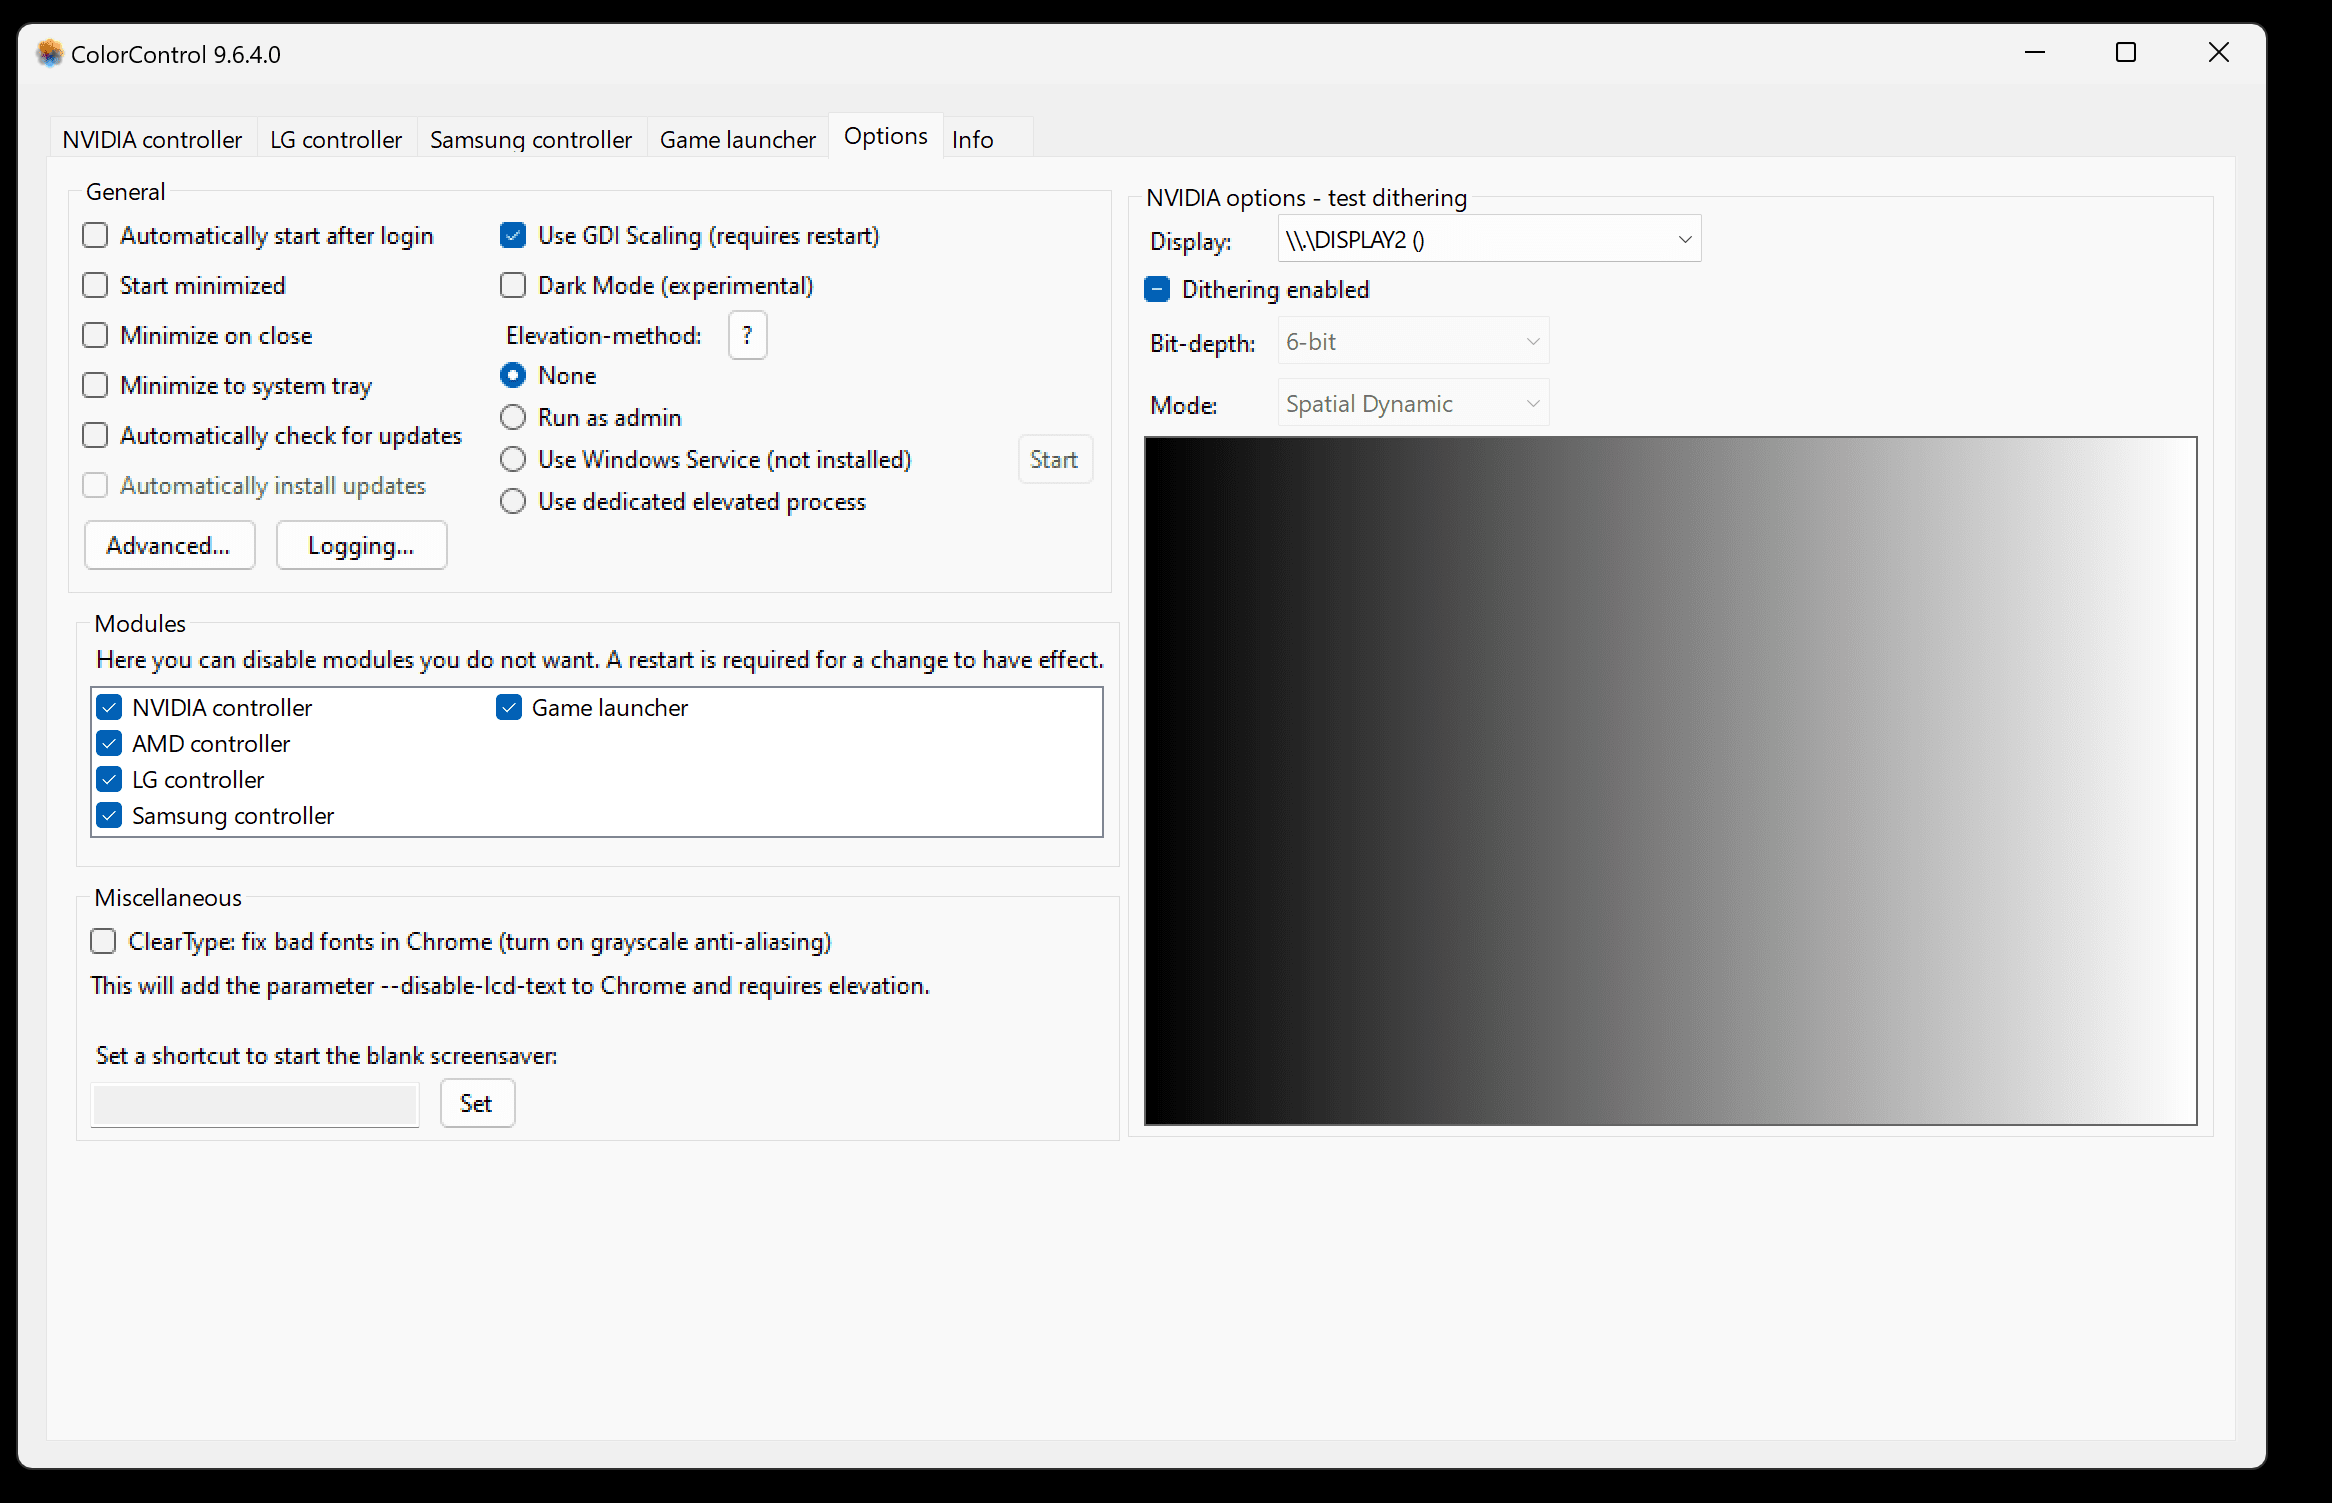Disable the NVIDIA controller module
Image resolution: width=2332 pixels, height=1503 pixels.
[109, 708]
